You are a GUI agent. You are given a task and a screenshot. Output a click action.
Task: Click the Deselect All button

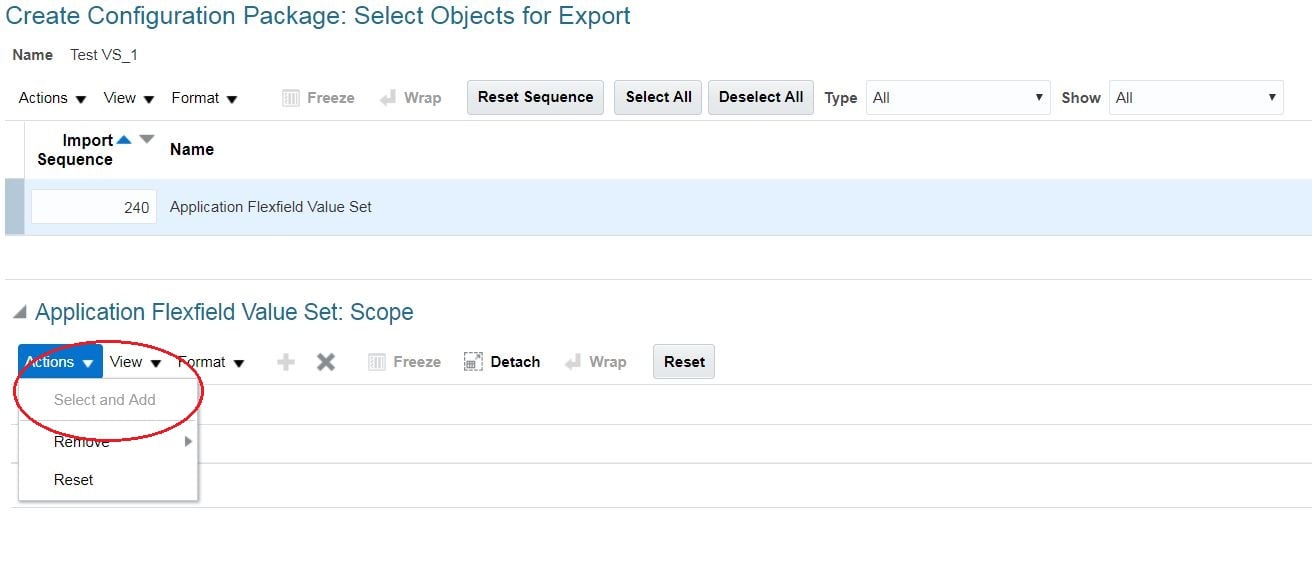pyautogui.click(x=761, y=97)
